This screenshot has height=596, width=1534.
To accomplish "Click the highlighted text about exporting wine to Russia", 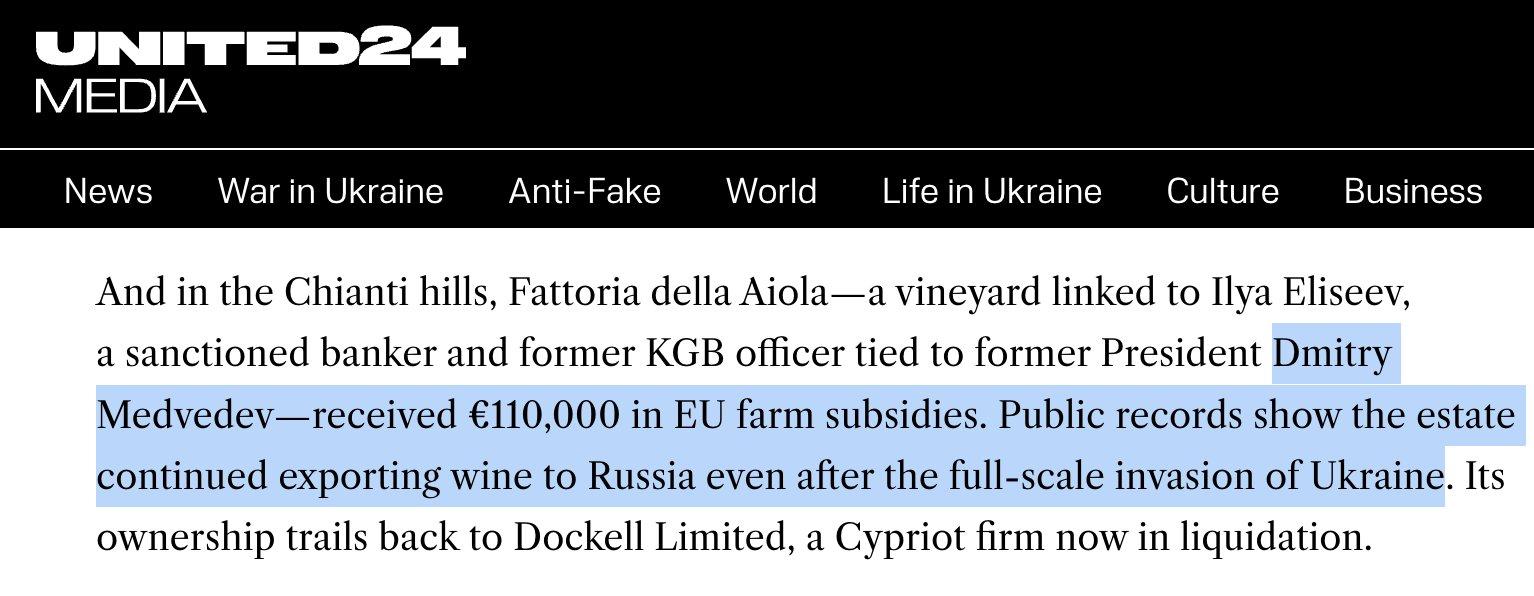I will click(771, 476).
